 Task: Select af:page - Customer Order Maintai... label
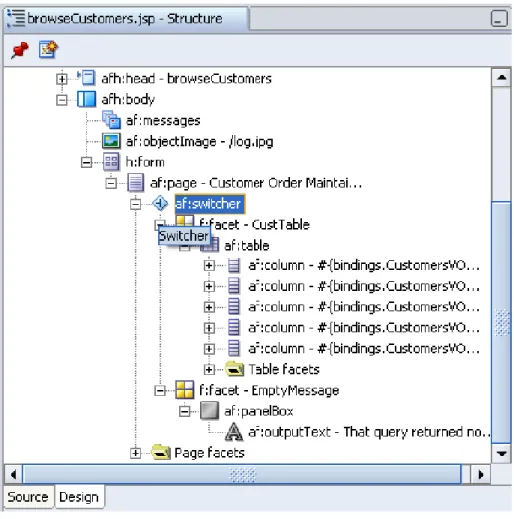[x=256, y=183]
